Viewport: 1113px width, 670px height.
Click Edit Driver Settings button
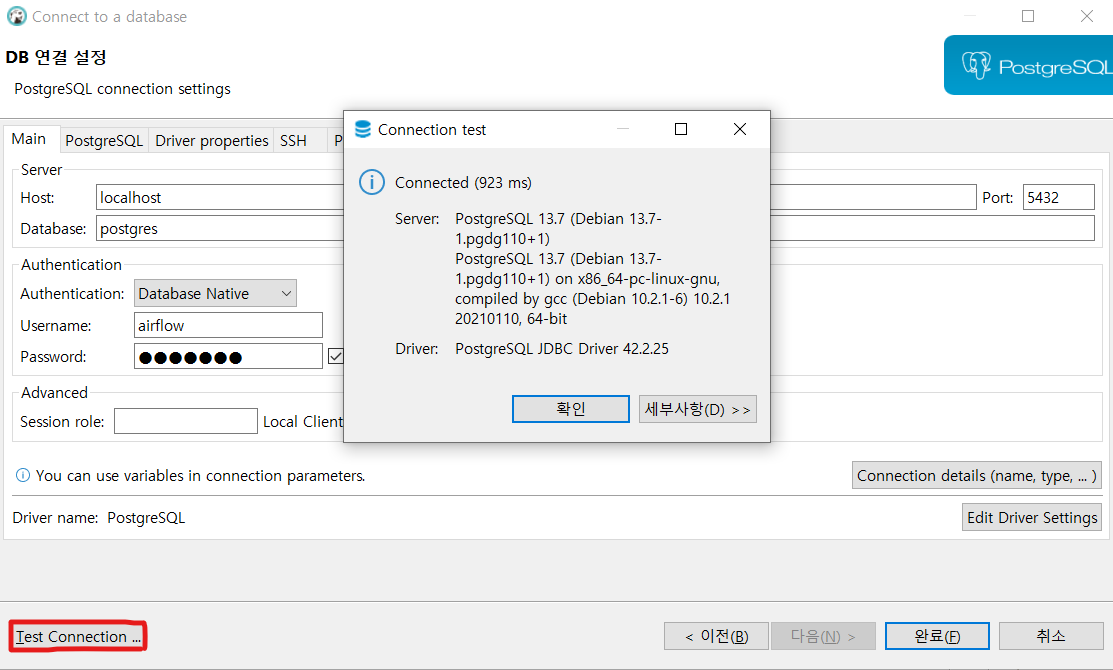click(x=1032, y=517)
